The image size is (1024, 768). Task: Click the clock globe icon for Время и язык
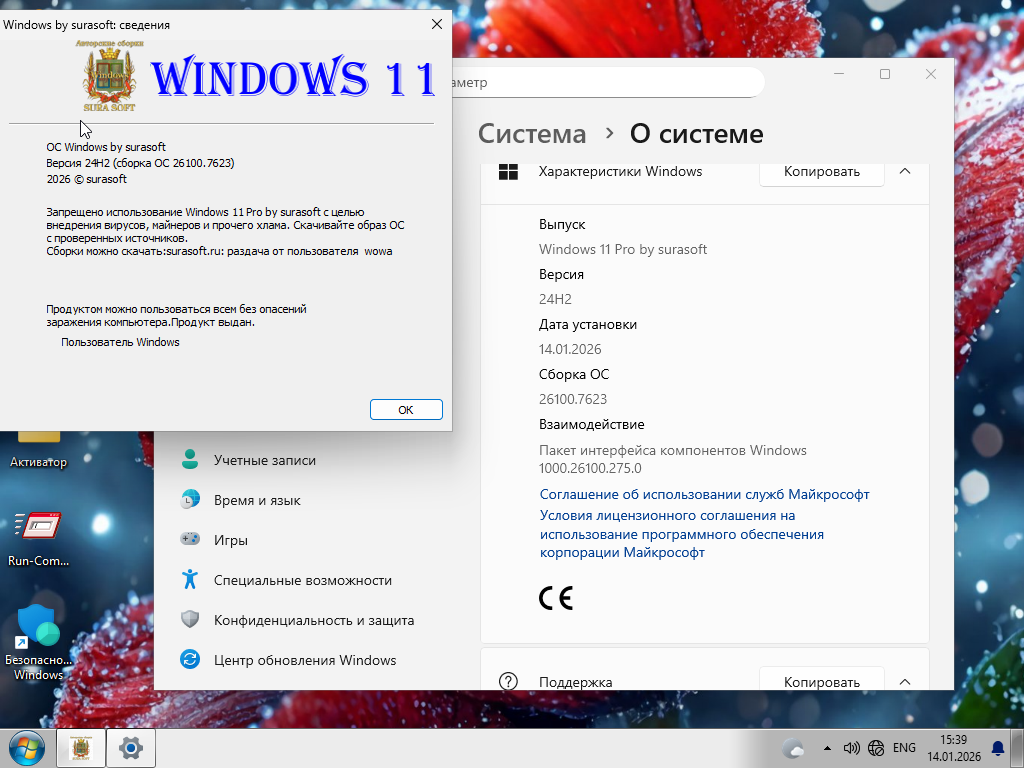pyautogui.click(x=190, y=499)
